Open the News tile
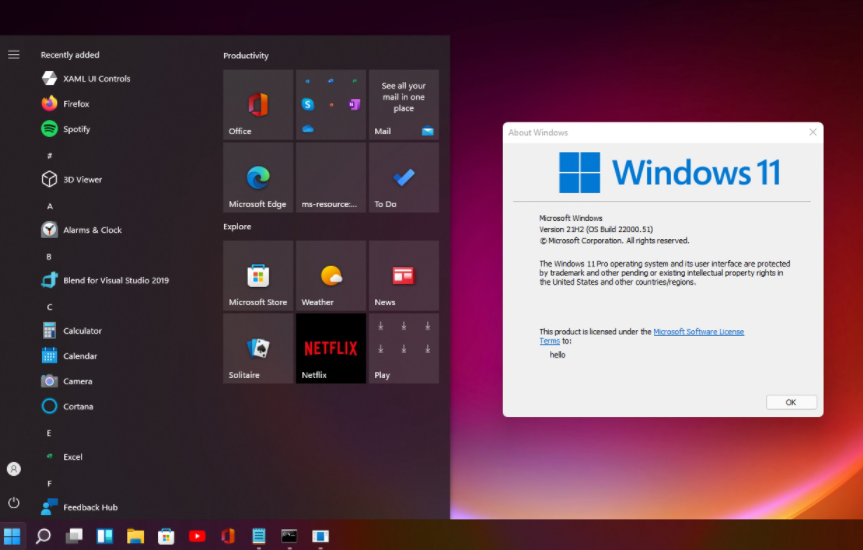The height and width of the screenshot is (550, 863). (x=403, y=275)
